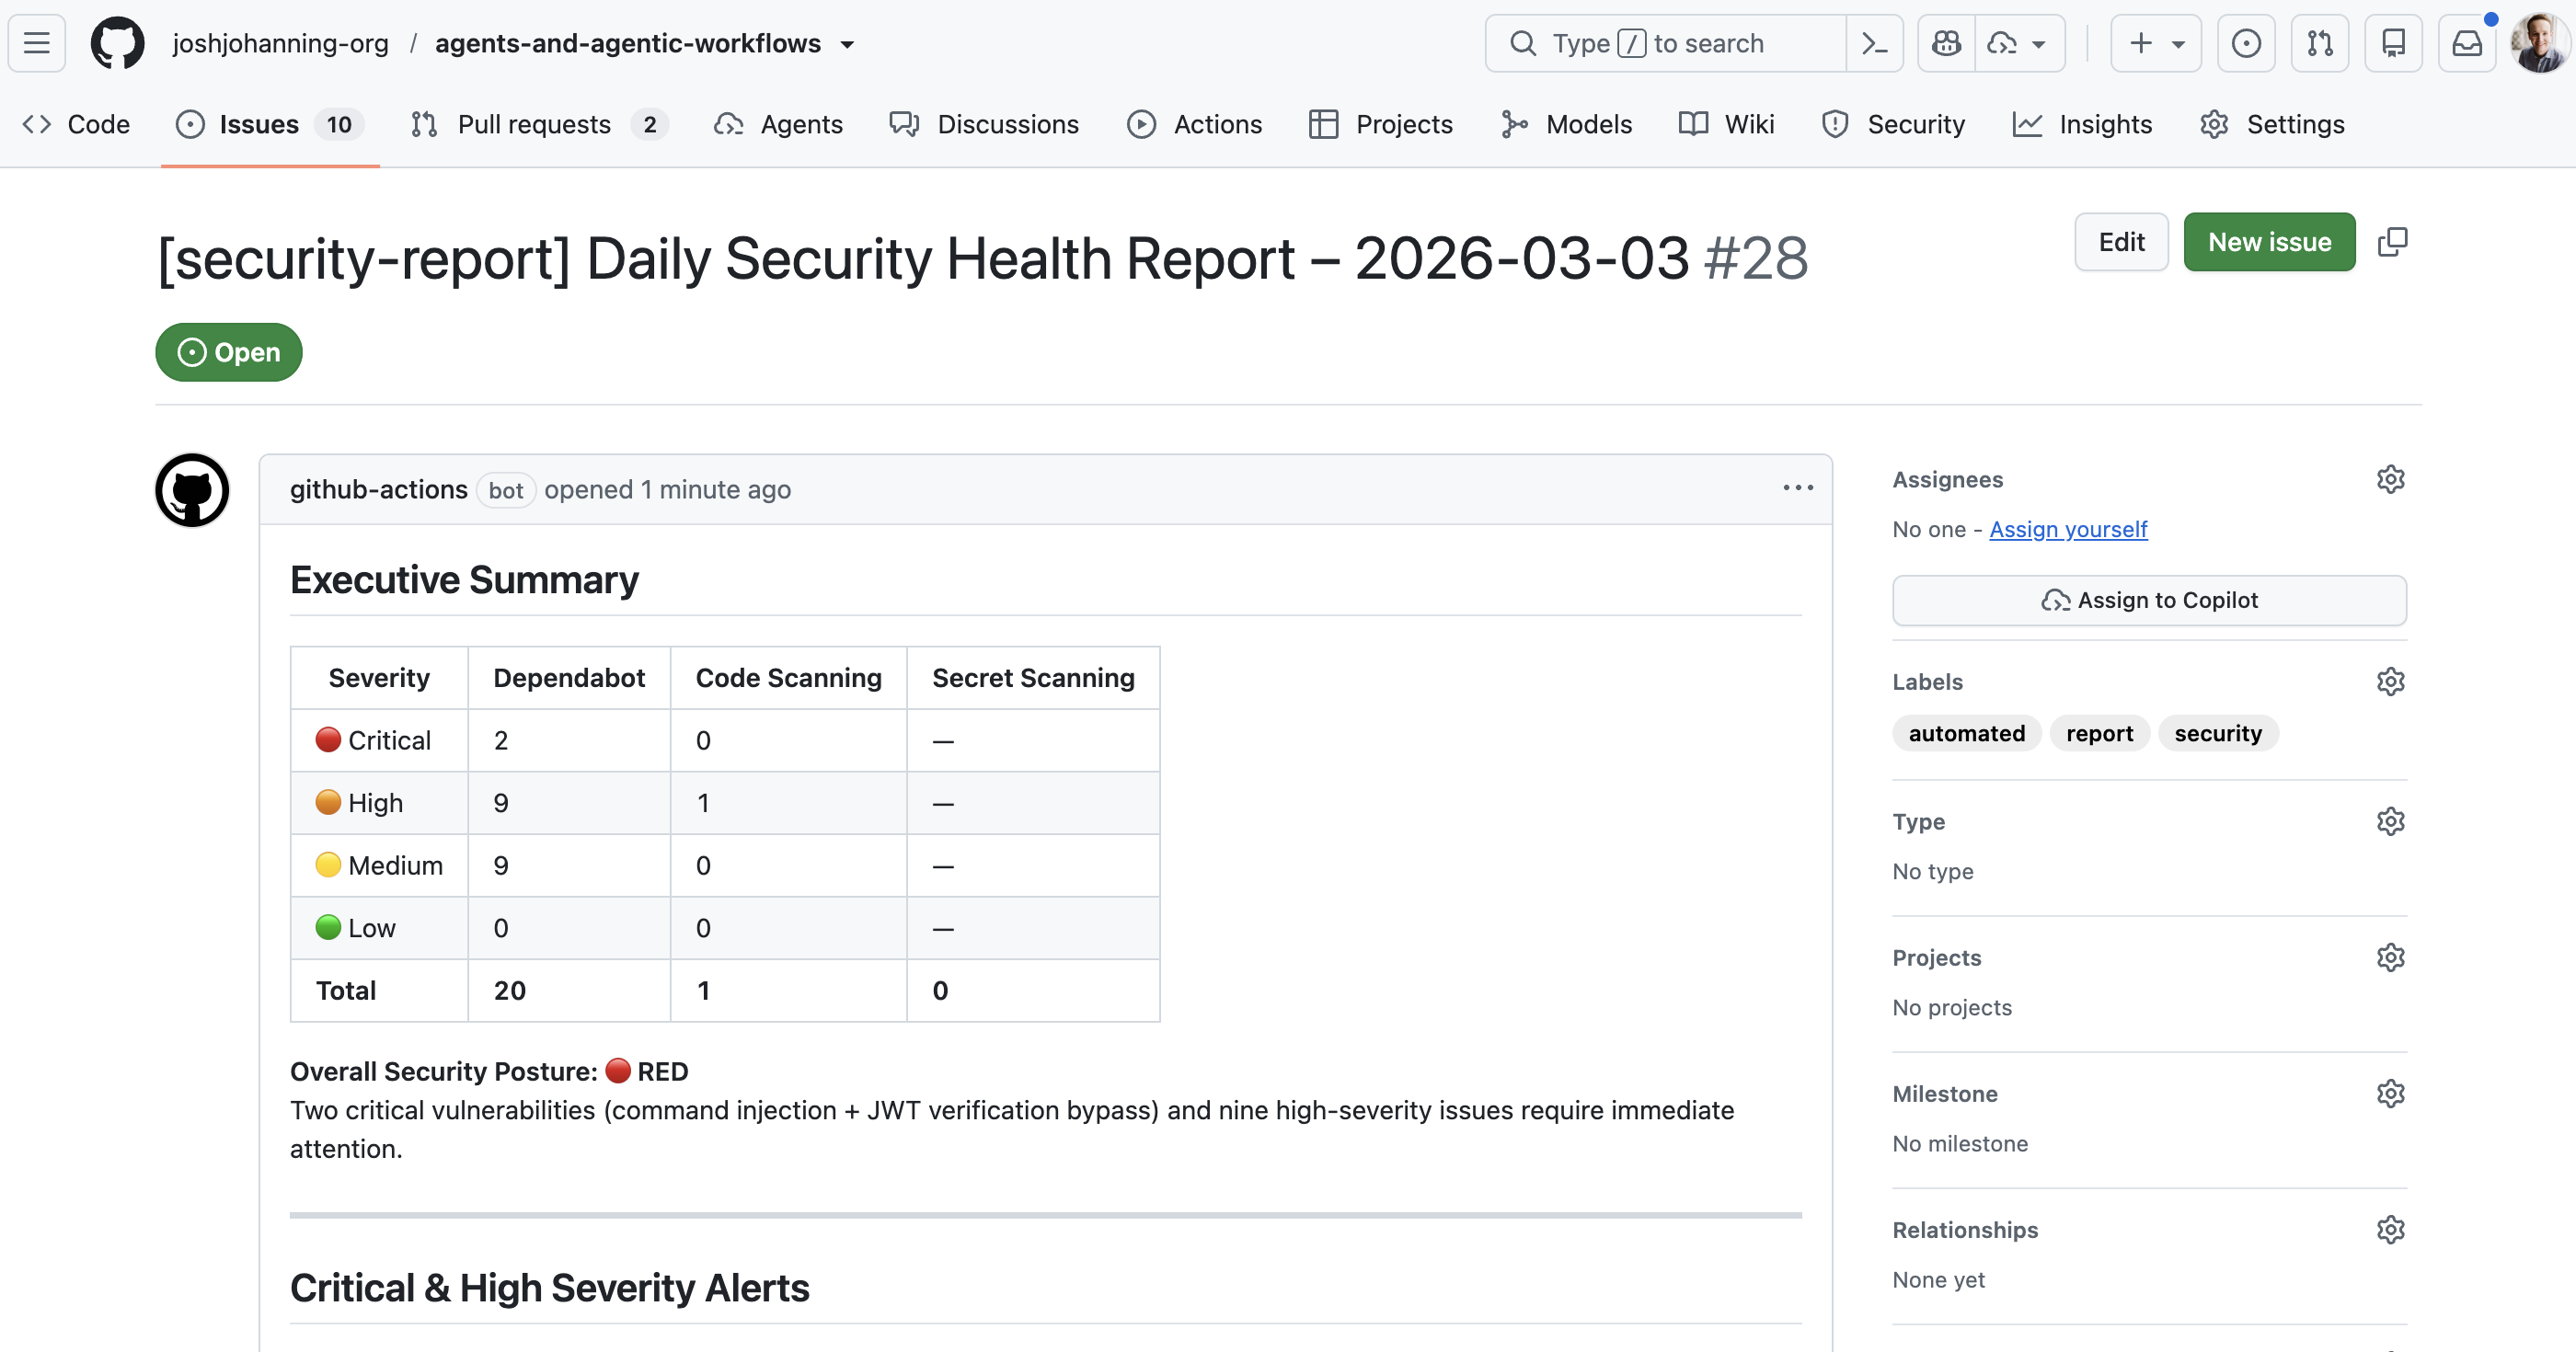Open the Copilot chevron dropdown
Screen dimensions: 2576x1352
pyautogui.click(x=2038, y=43)
